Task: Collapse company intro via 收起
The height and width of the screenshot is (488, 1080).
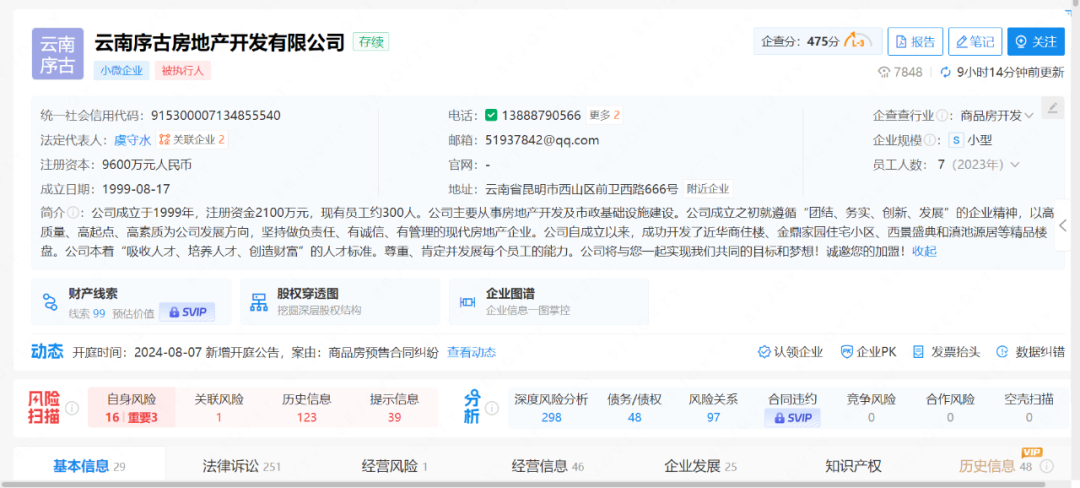Action: click(x=924, y=251)
